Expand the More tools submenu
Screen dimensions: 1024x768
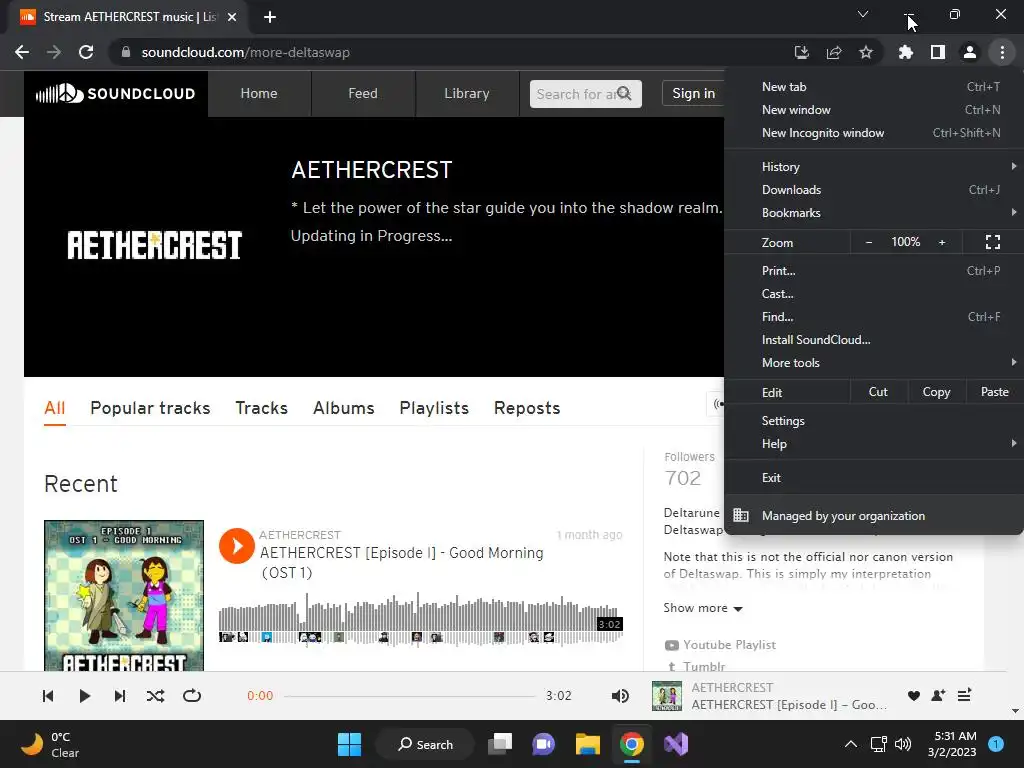(874, 362)
